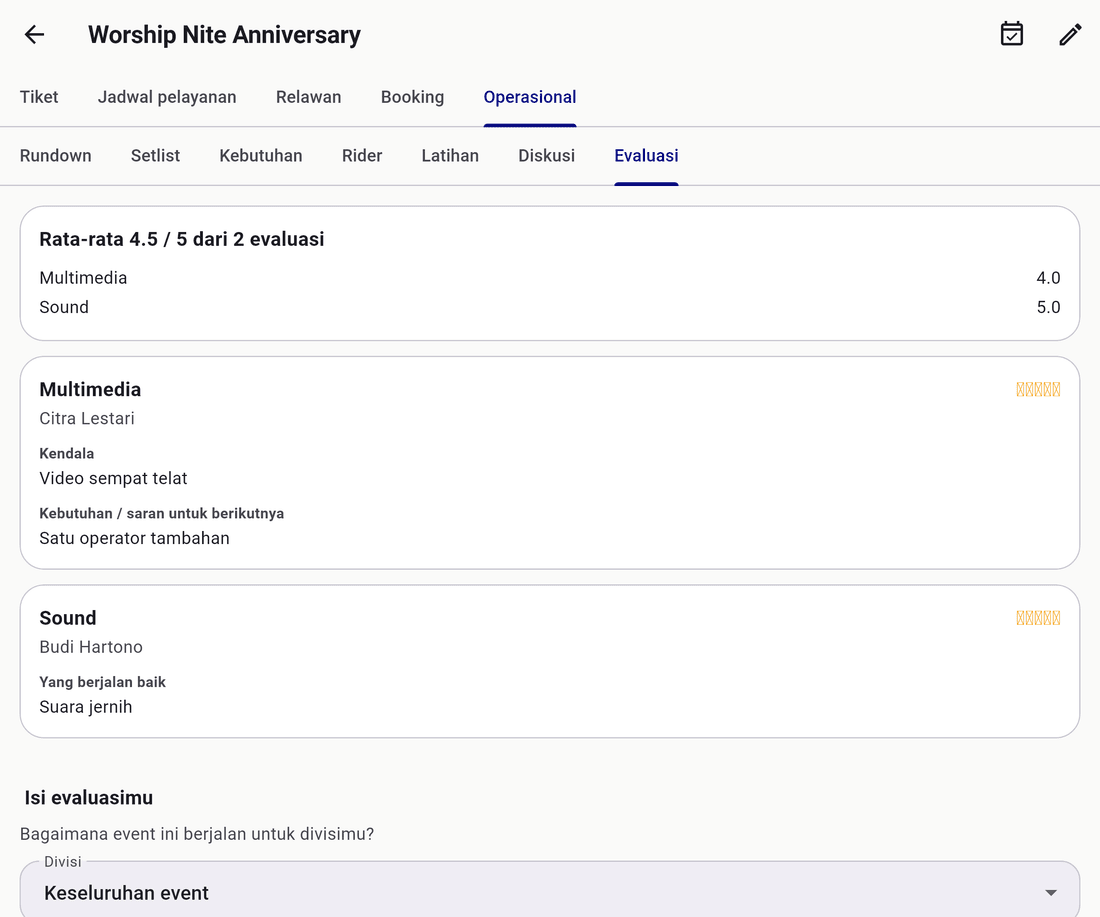Click the 'Yang berjalan baik' label
The width and height of the screenshot is (1100, 917).
click(x=102, y=683)
